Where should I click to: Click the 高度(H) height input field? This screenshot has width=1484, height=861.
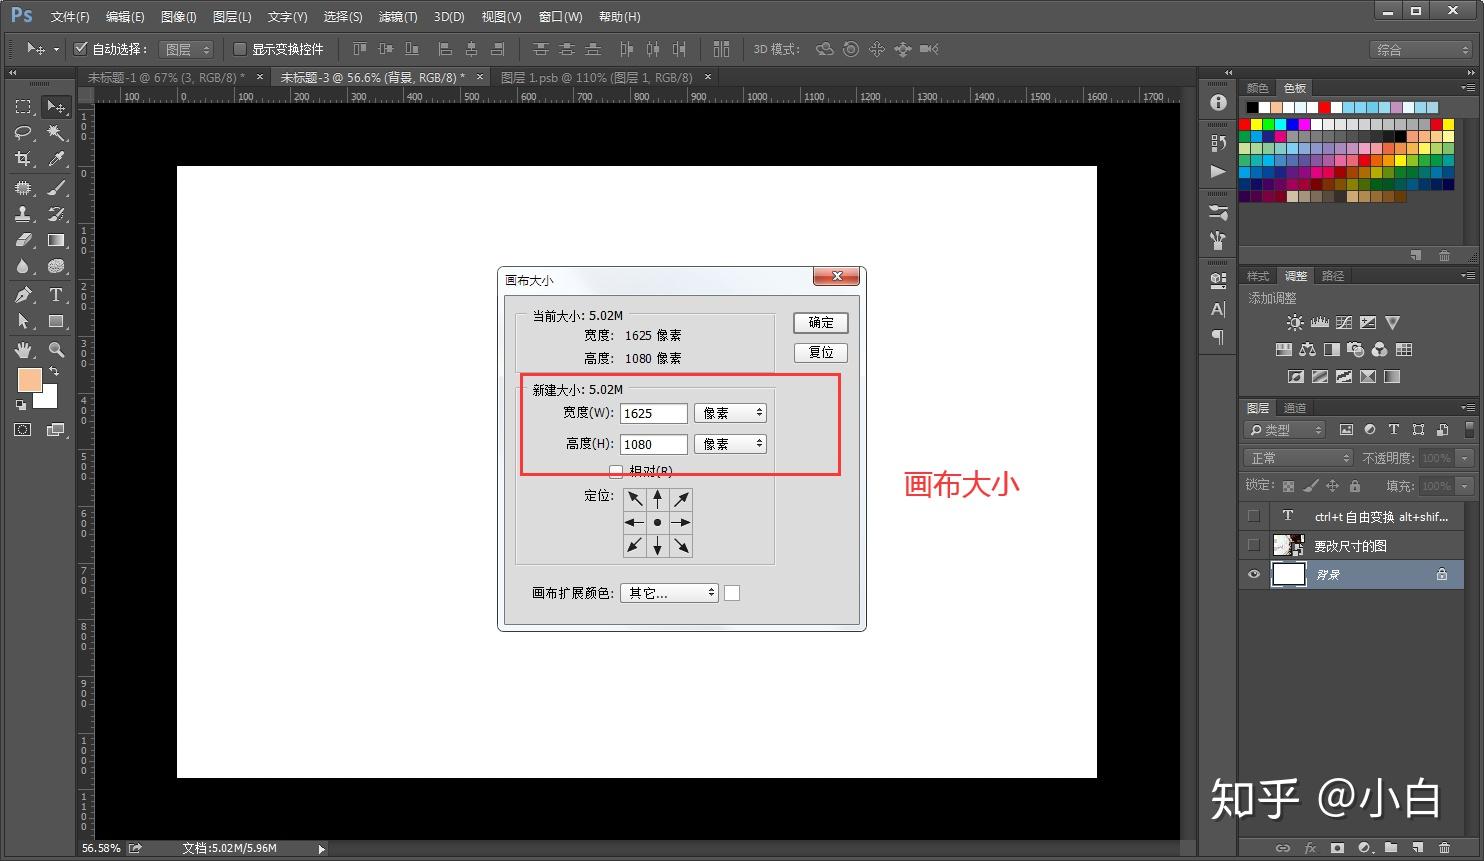coord(654,444)
